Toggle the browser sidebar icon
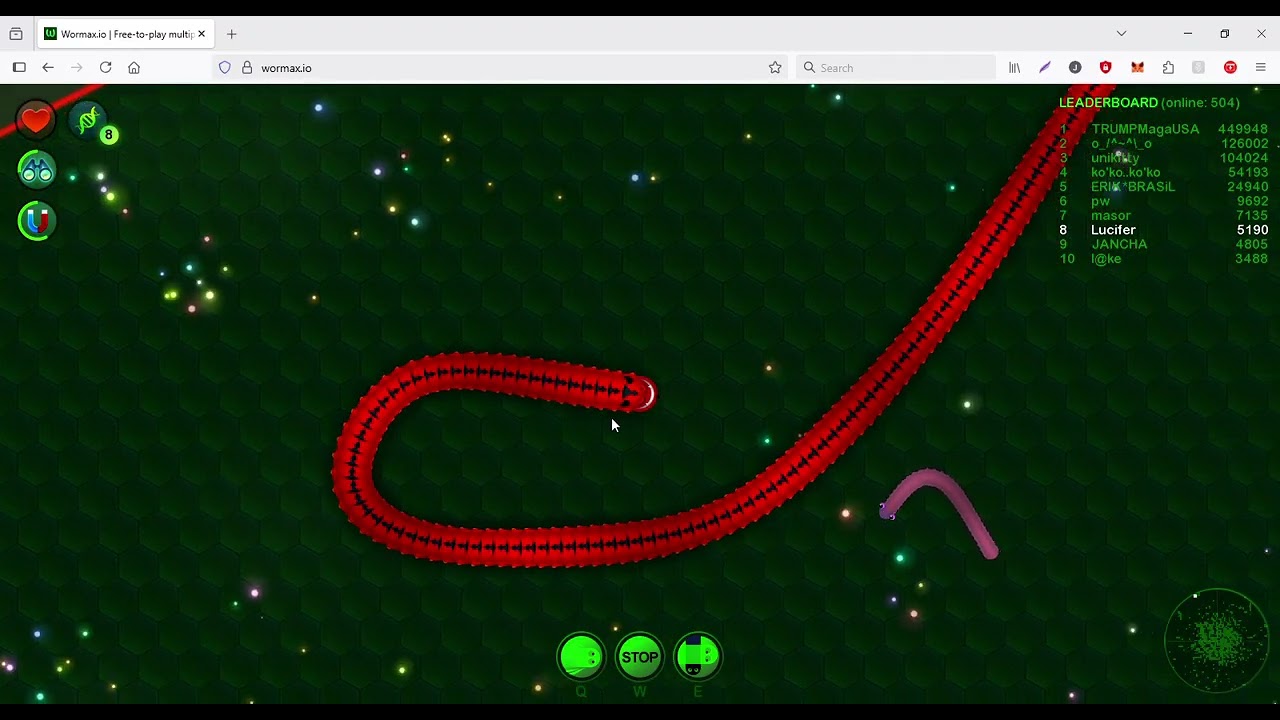 pos(19,68)
